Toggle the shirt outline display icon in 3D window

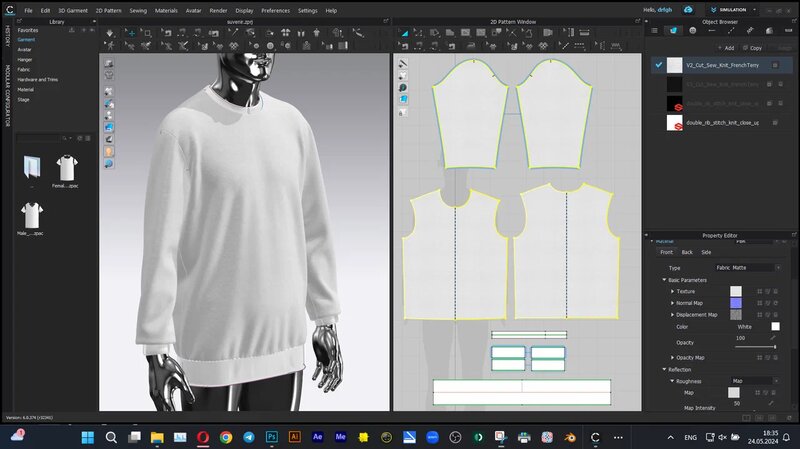pos(109,75)
